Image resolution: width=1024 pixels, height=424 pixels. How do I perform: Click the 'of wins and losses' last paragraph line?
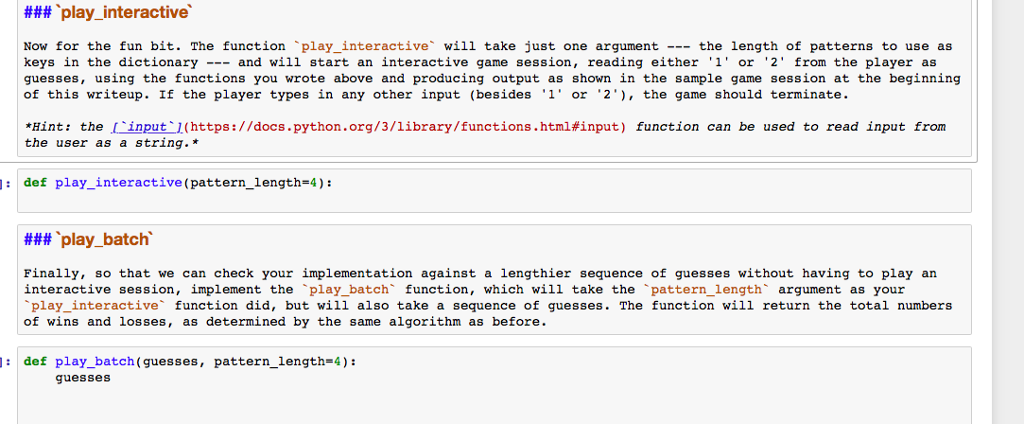(284, 322)
